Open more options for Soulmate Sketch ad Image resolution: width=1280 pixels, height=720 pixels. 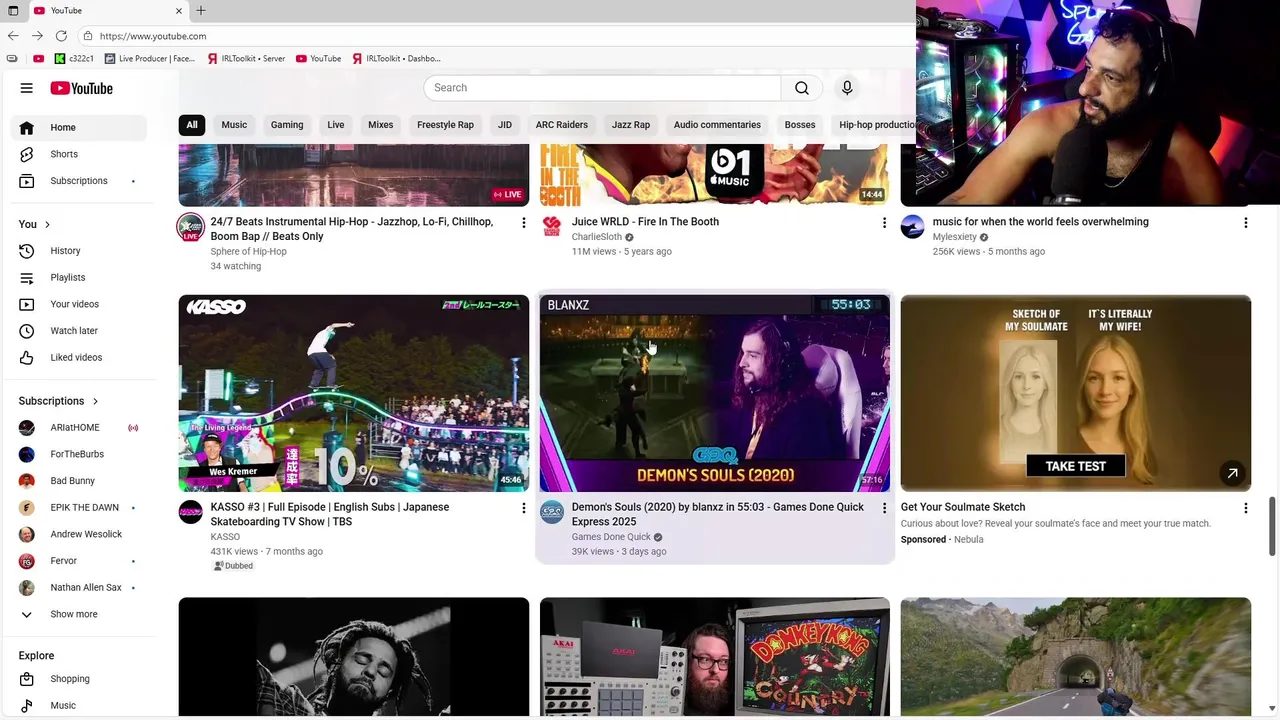click(1245, 508)
